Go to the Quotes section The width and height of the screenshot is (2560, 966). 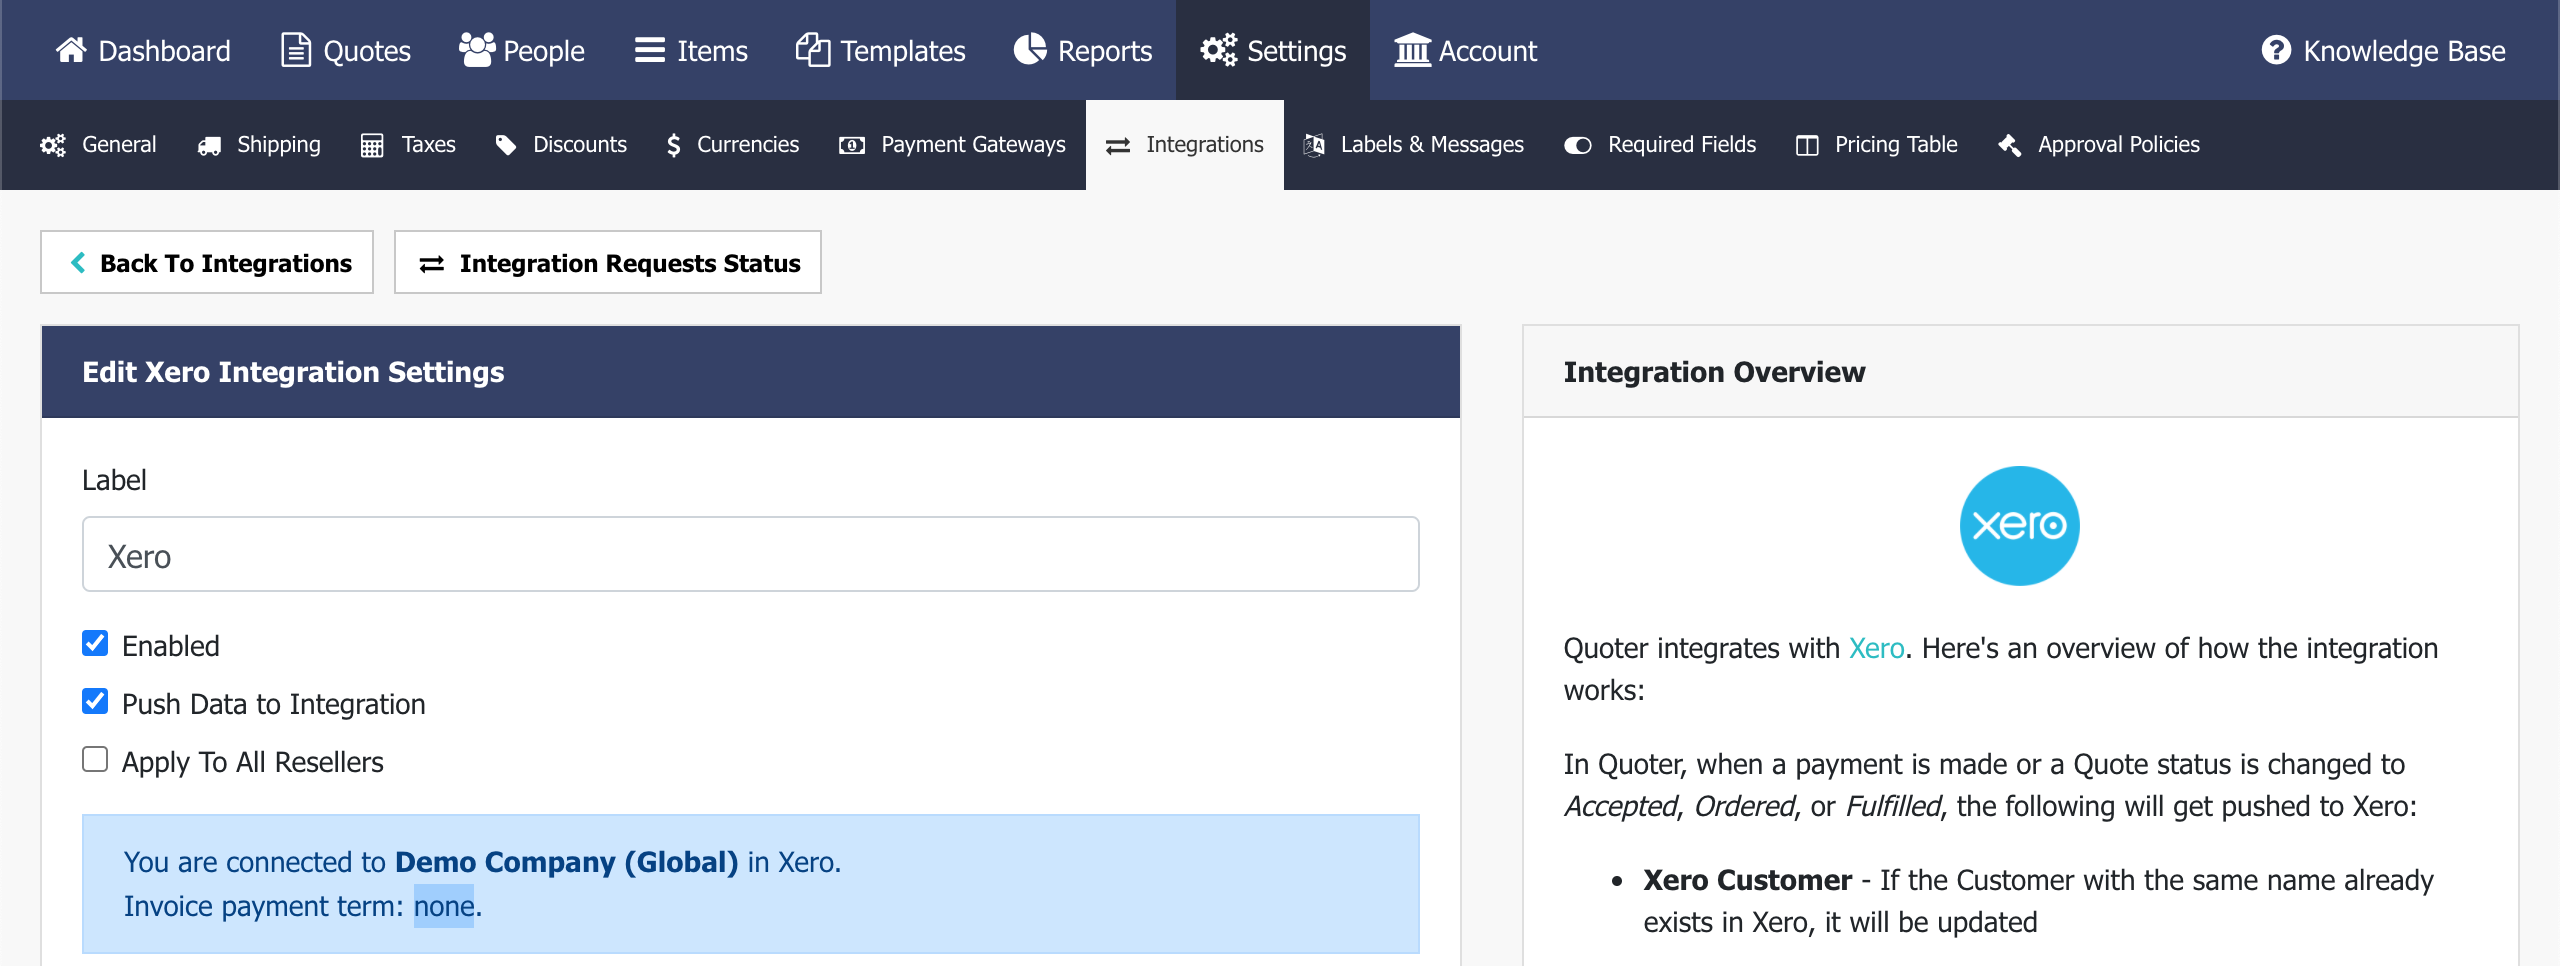coord(346,50)
